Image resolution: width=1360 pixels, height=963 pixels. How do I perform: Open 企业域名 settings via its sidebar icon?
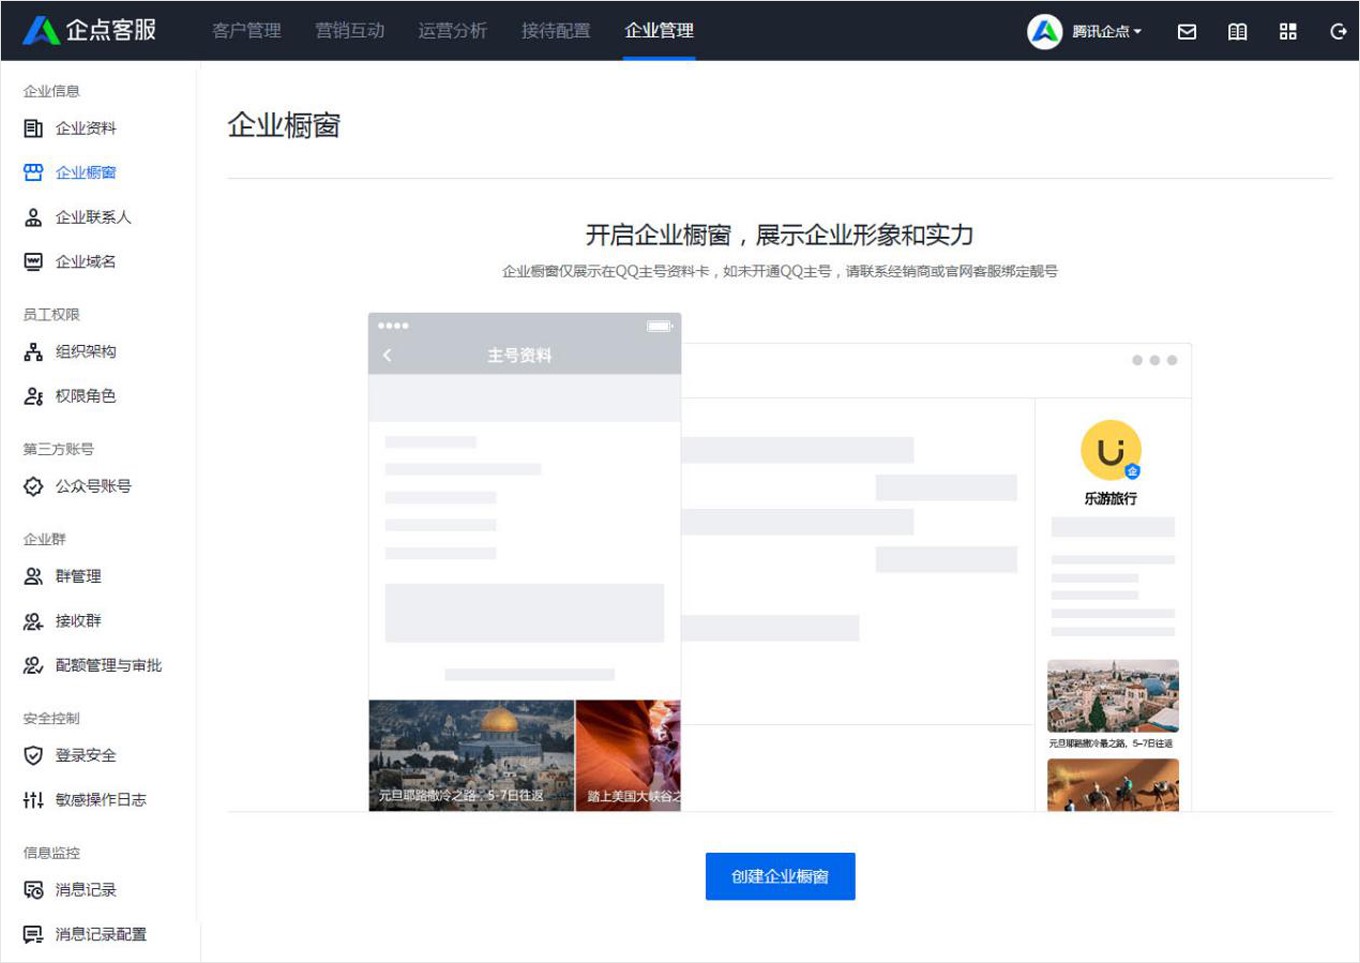click(x=33, y=261)
